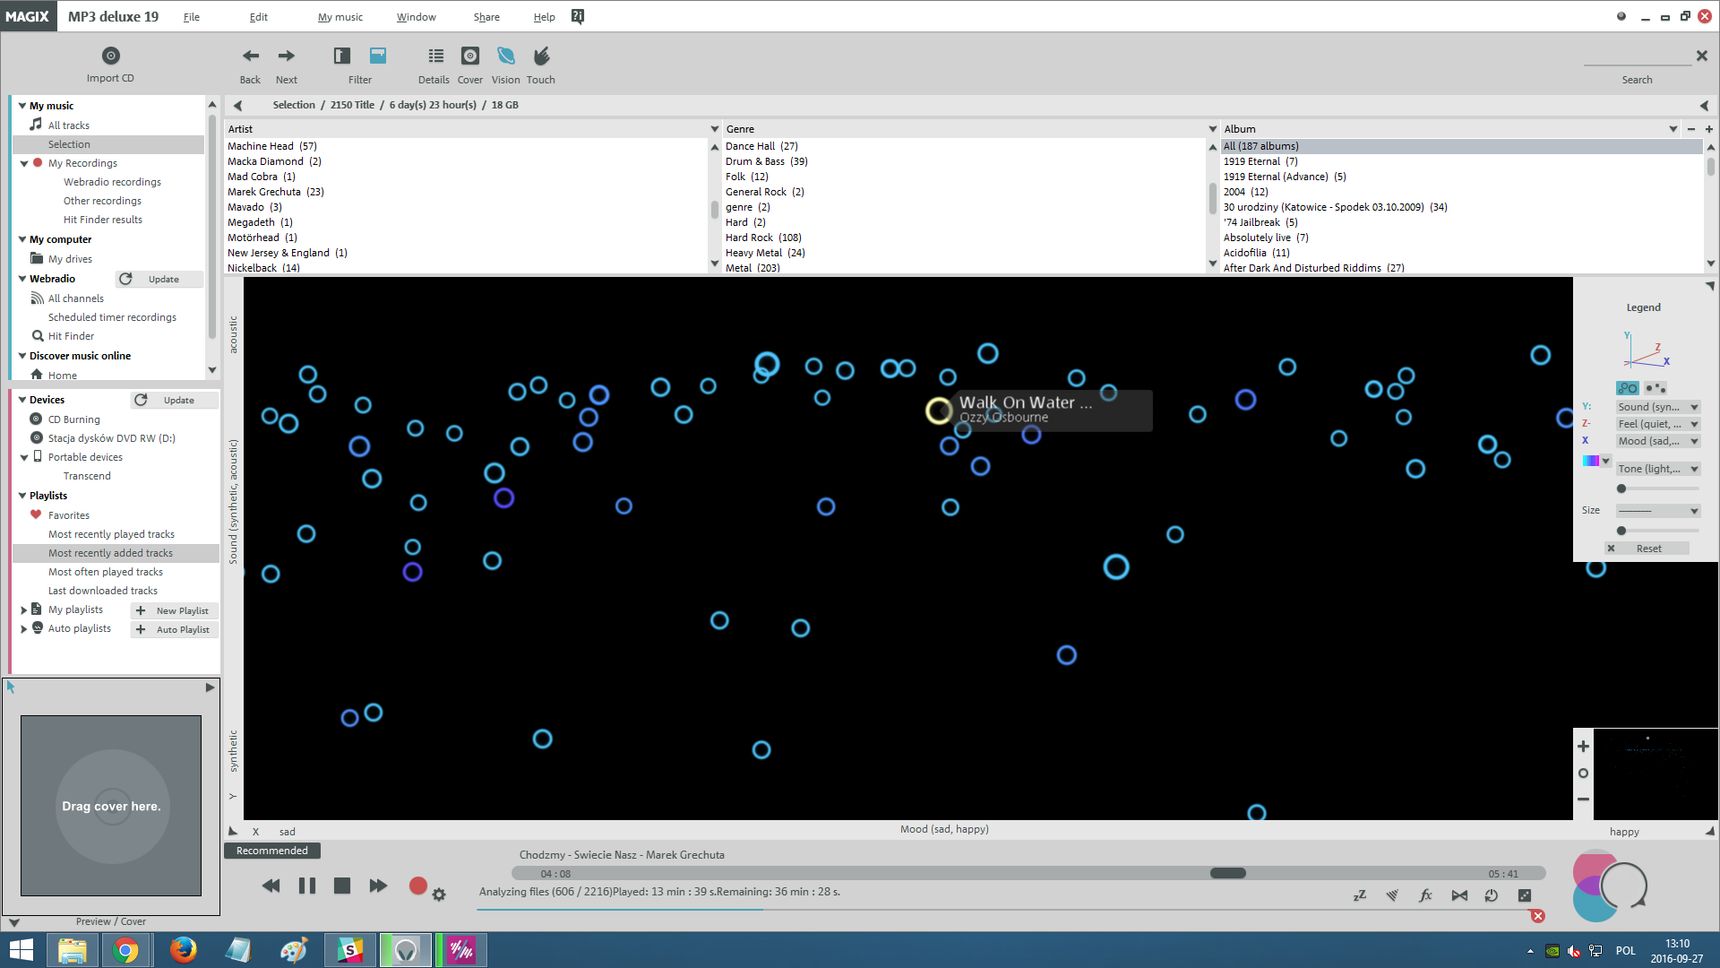Update the Devices list
Screen dimensions: 1720x968
pos(173,400)
